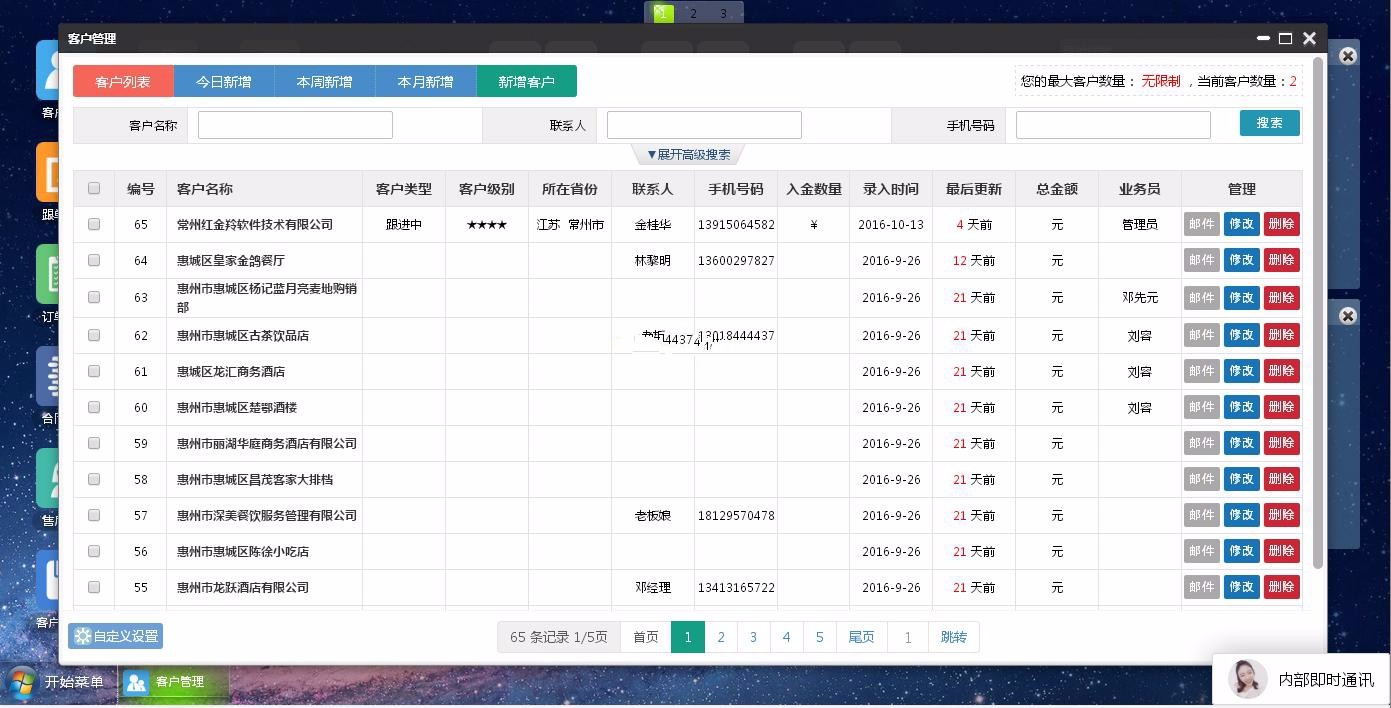
Task: Open the 本周新增 tab
Action: (325, 81)
